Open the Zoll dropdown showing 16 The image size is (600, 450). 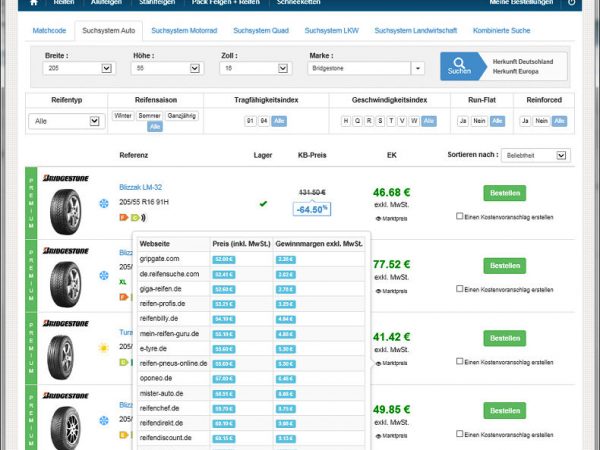[x=256, y=68]
